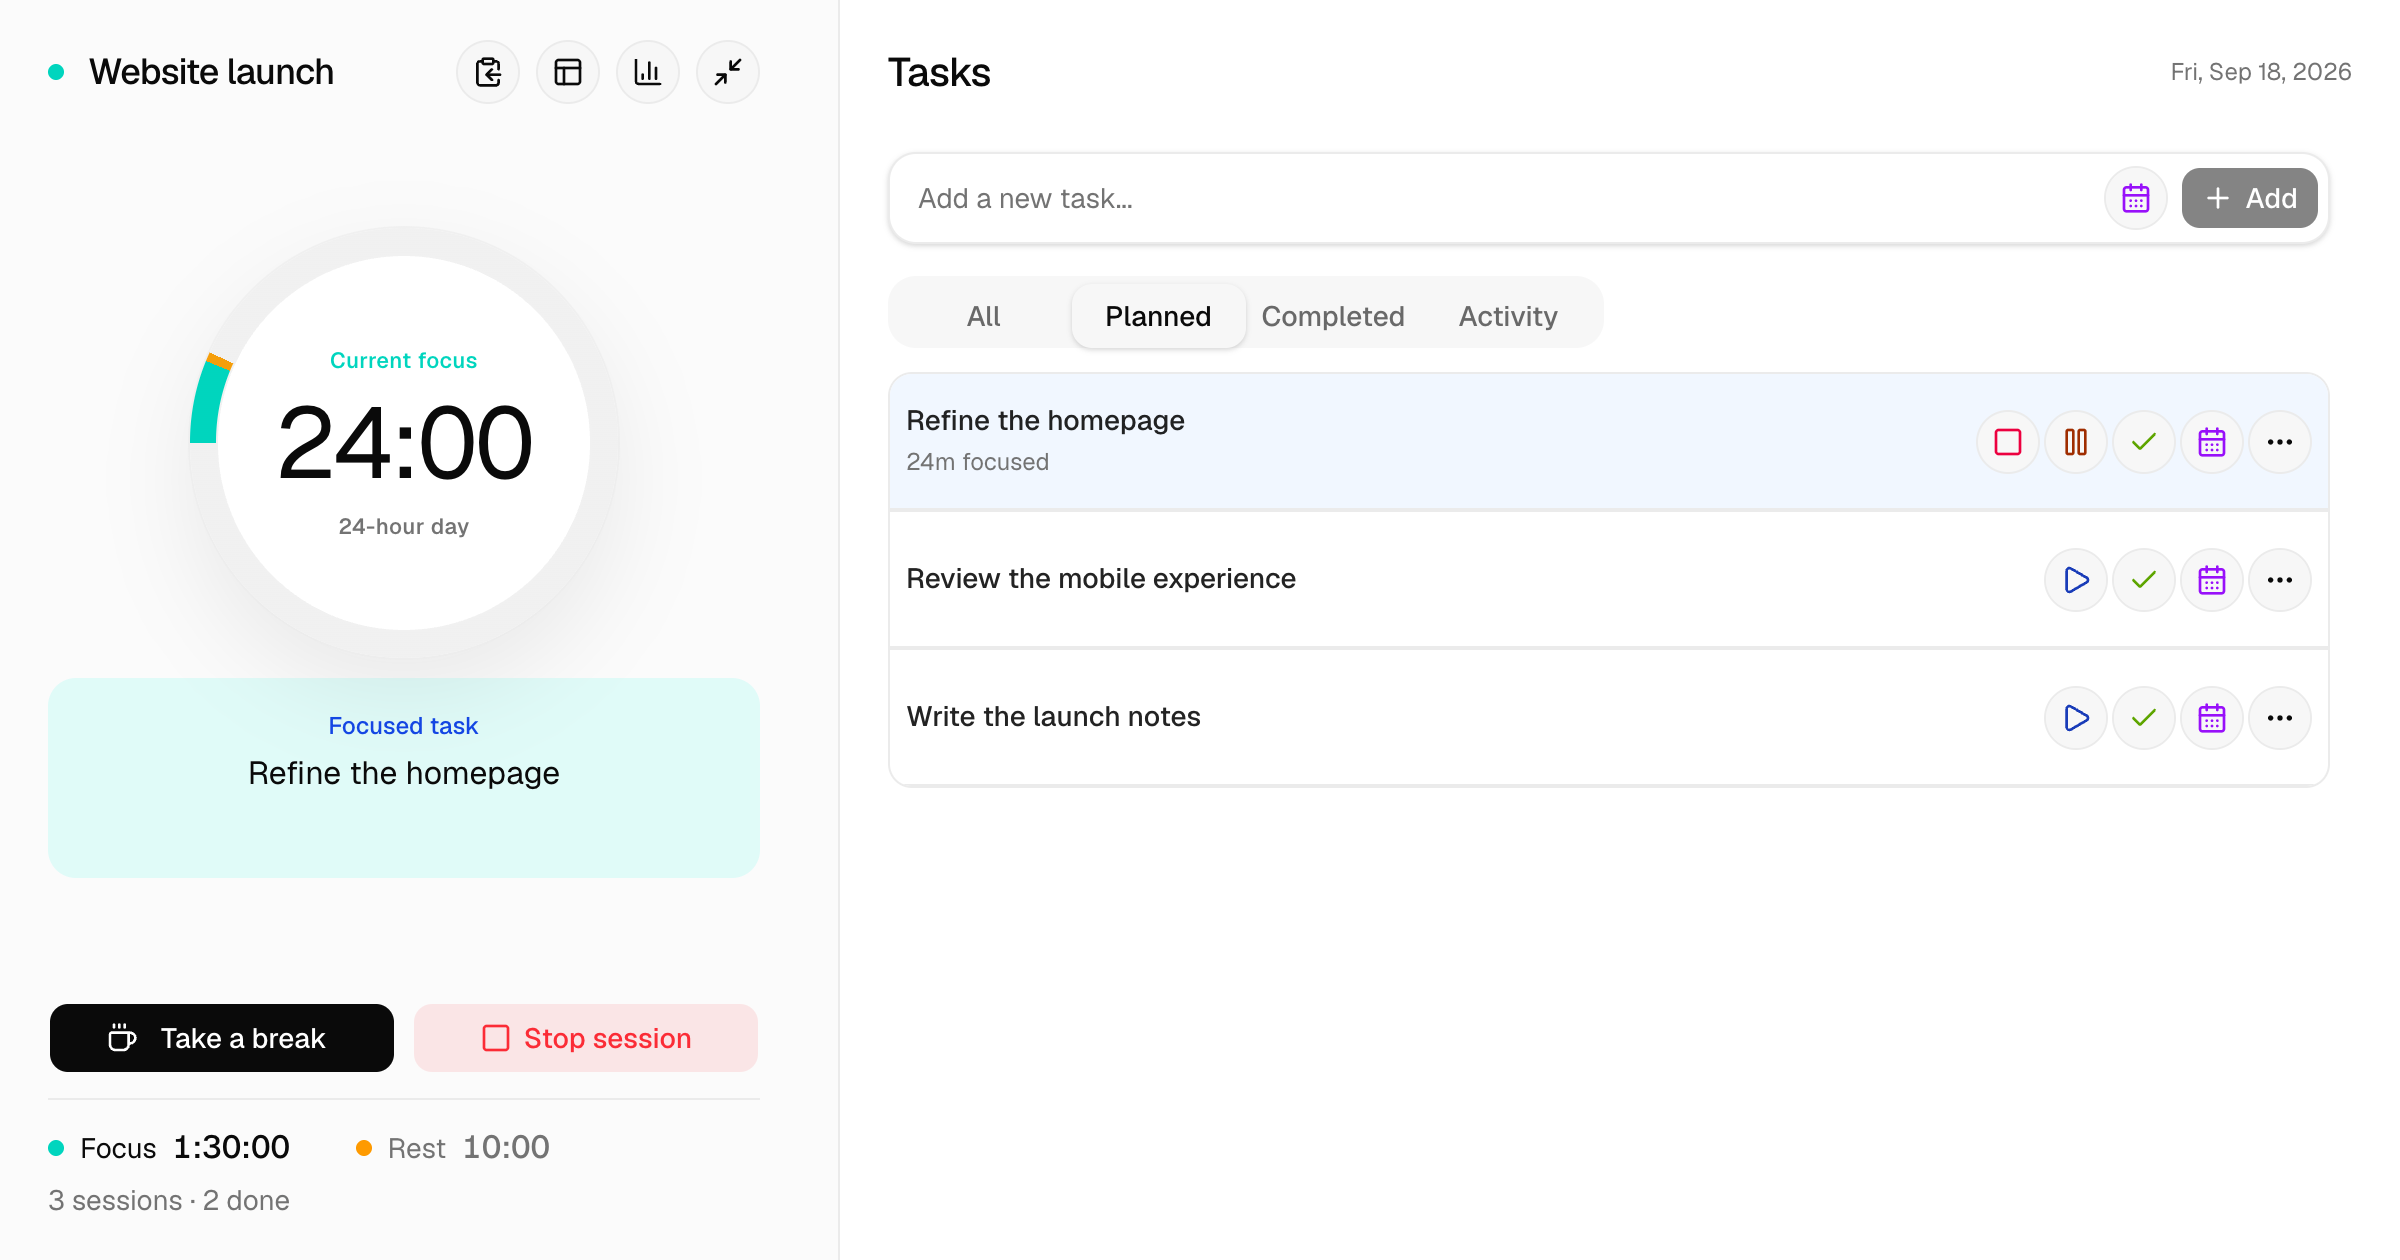Click the Website launch project title
The width and height of the screenshot is (2400, 1260).
click(211, 72)
